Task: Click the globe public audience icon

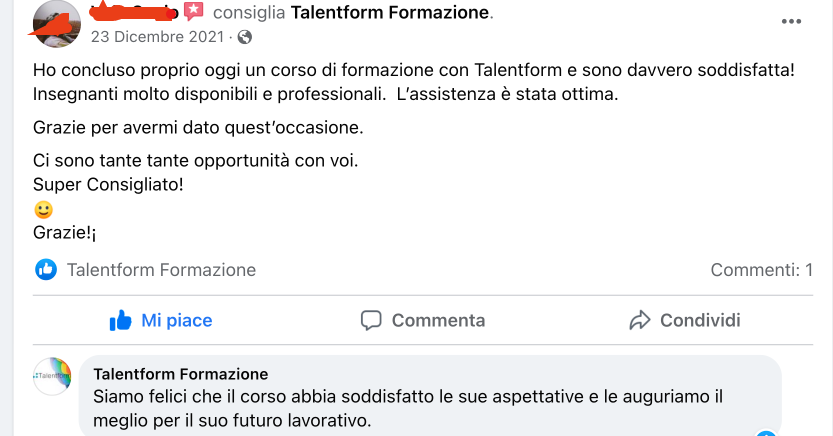Action: 245,38
